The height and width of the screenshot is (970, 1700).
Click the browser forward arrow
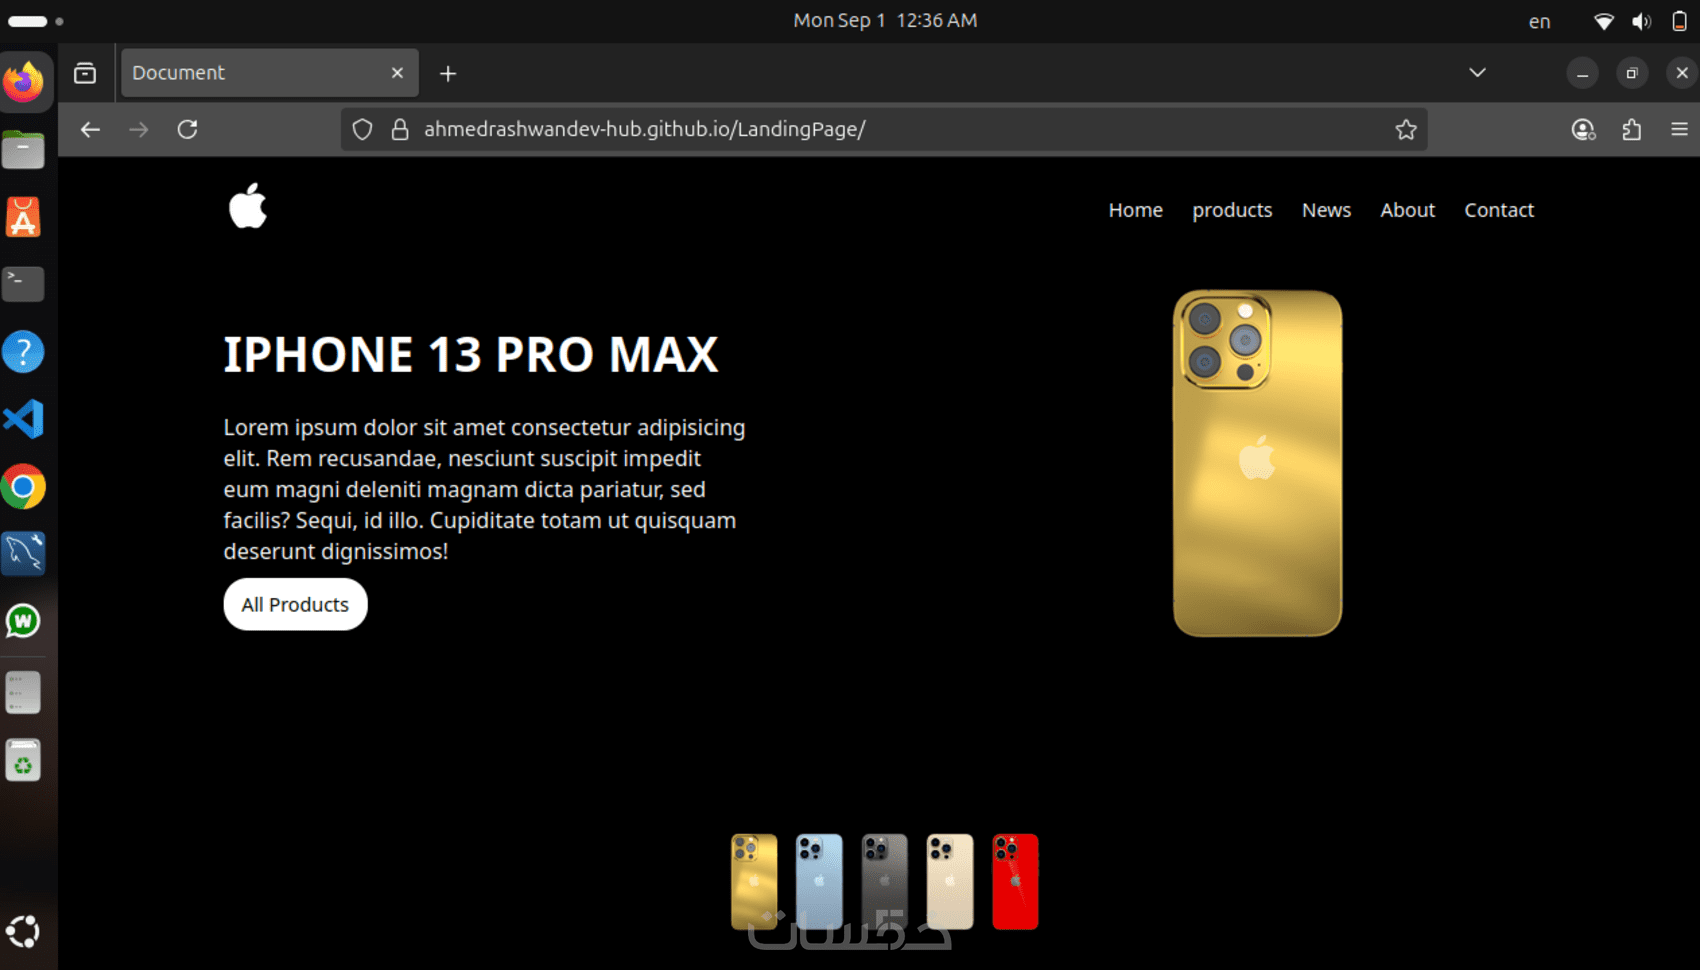tap(139, 129)
